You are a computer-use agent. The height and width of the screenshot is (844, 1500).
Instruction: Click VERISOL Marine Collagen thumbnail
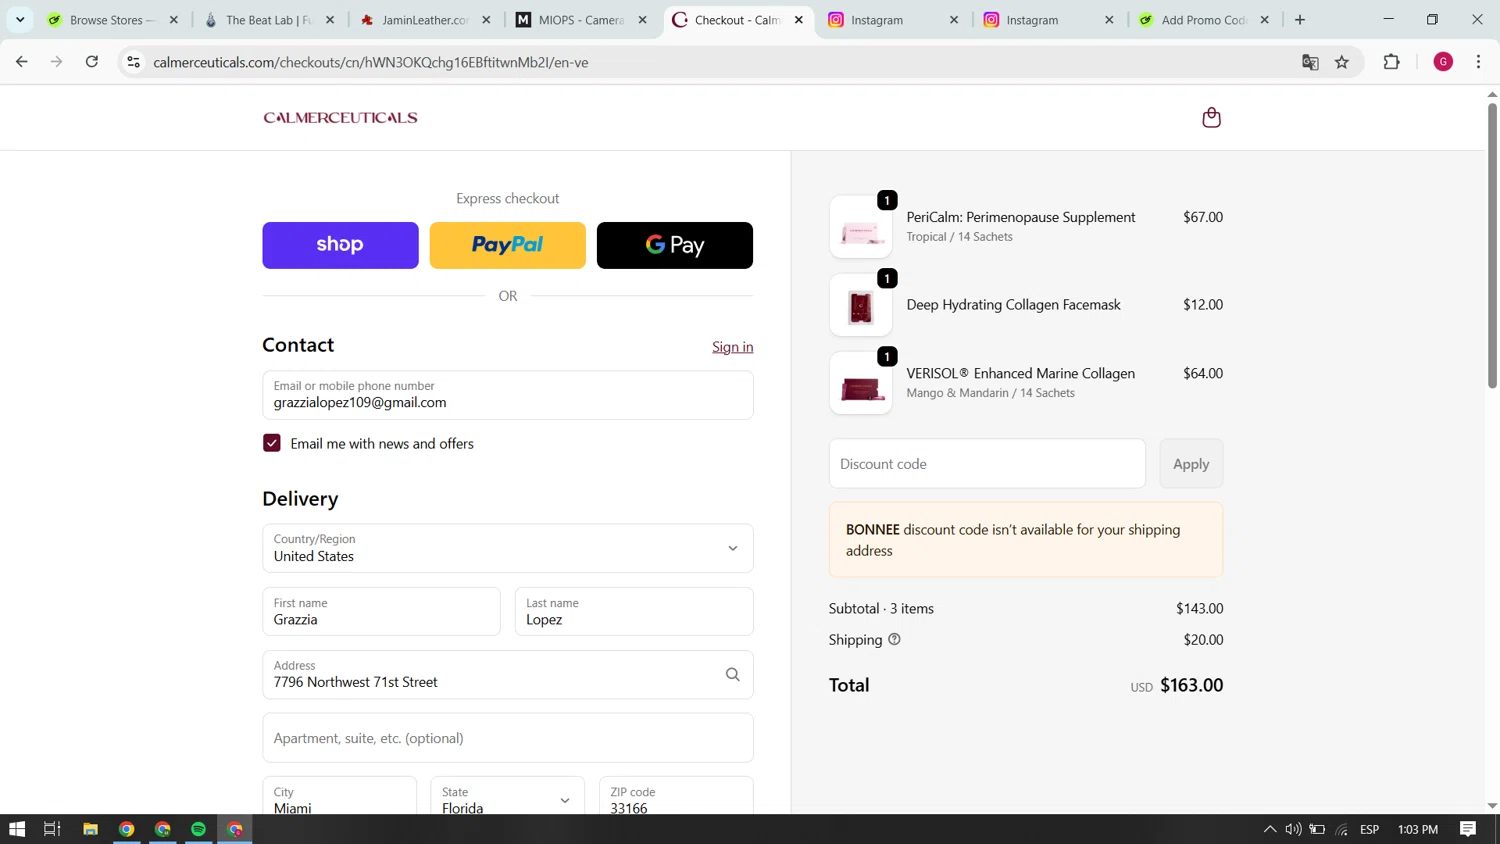861,383
